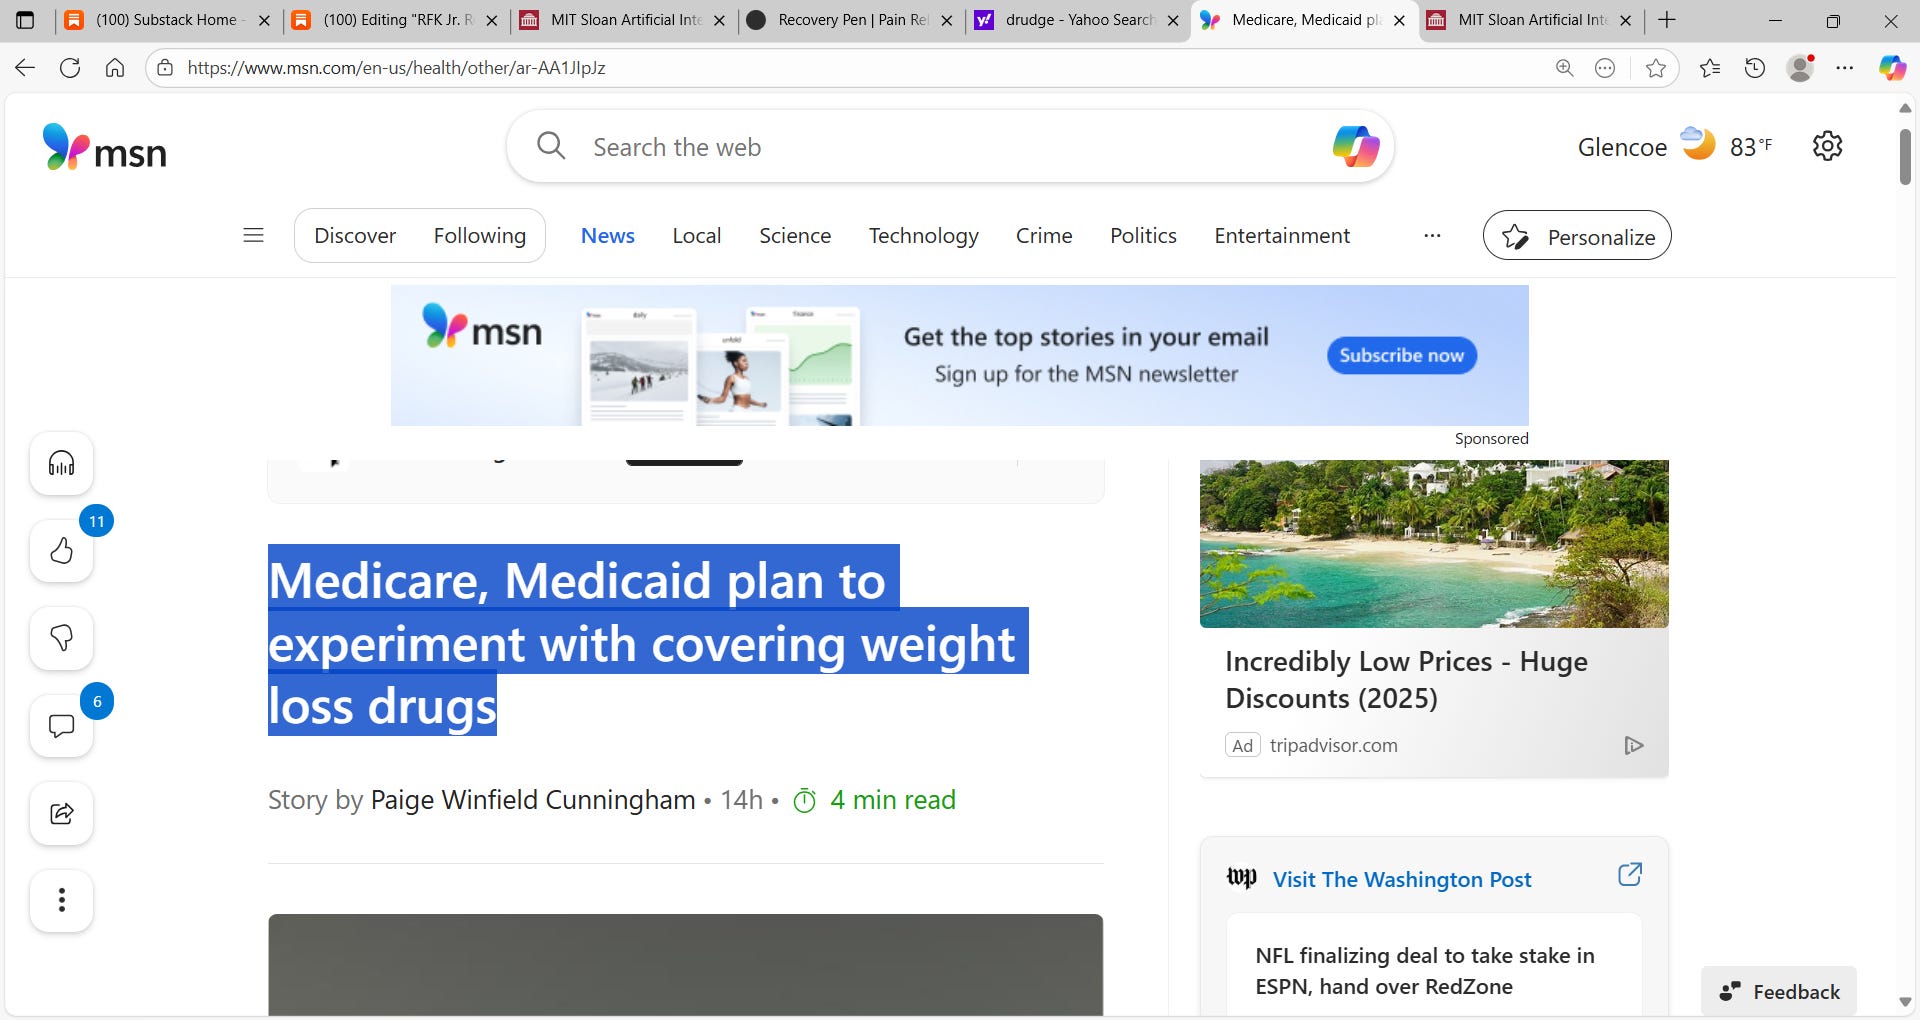This screenshot has height=1020, width=1920.
Task: Go to browser home page
Action: 115,68
